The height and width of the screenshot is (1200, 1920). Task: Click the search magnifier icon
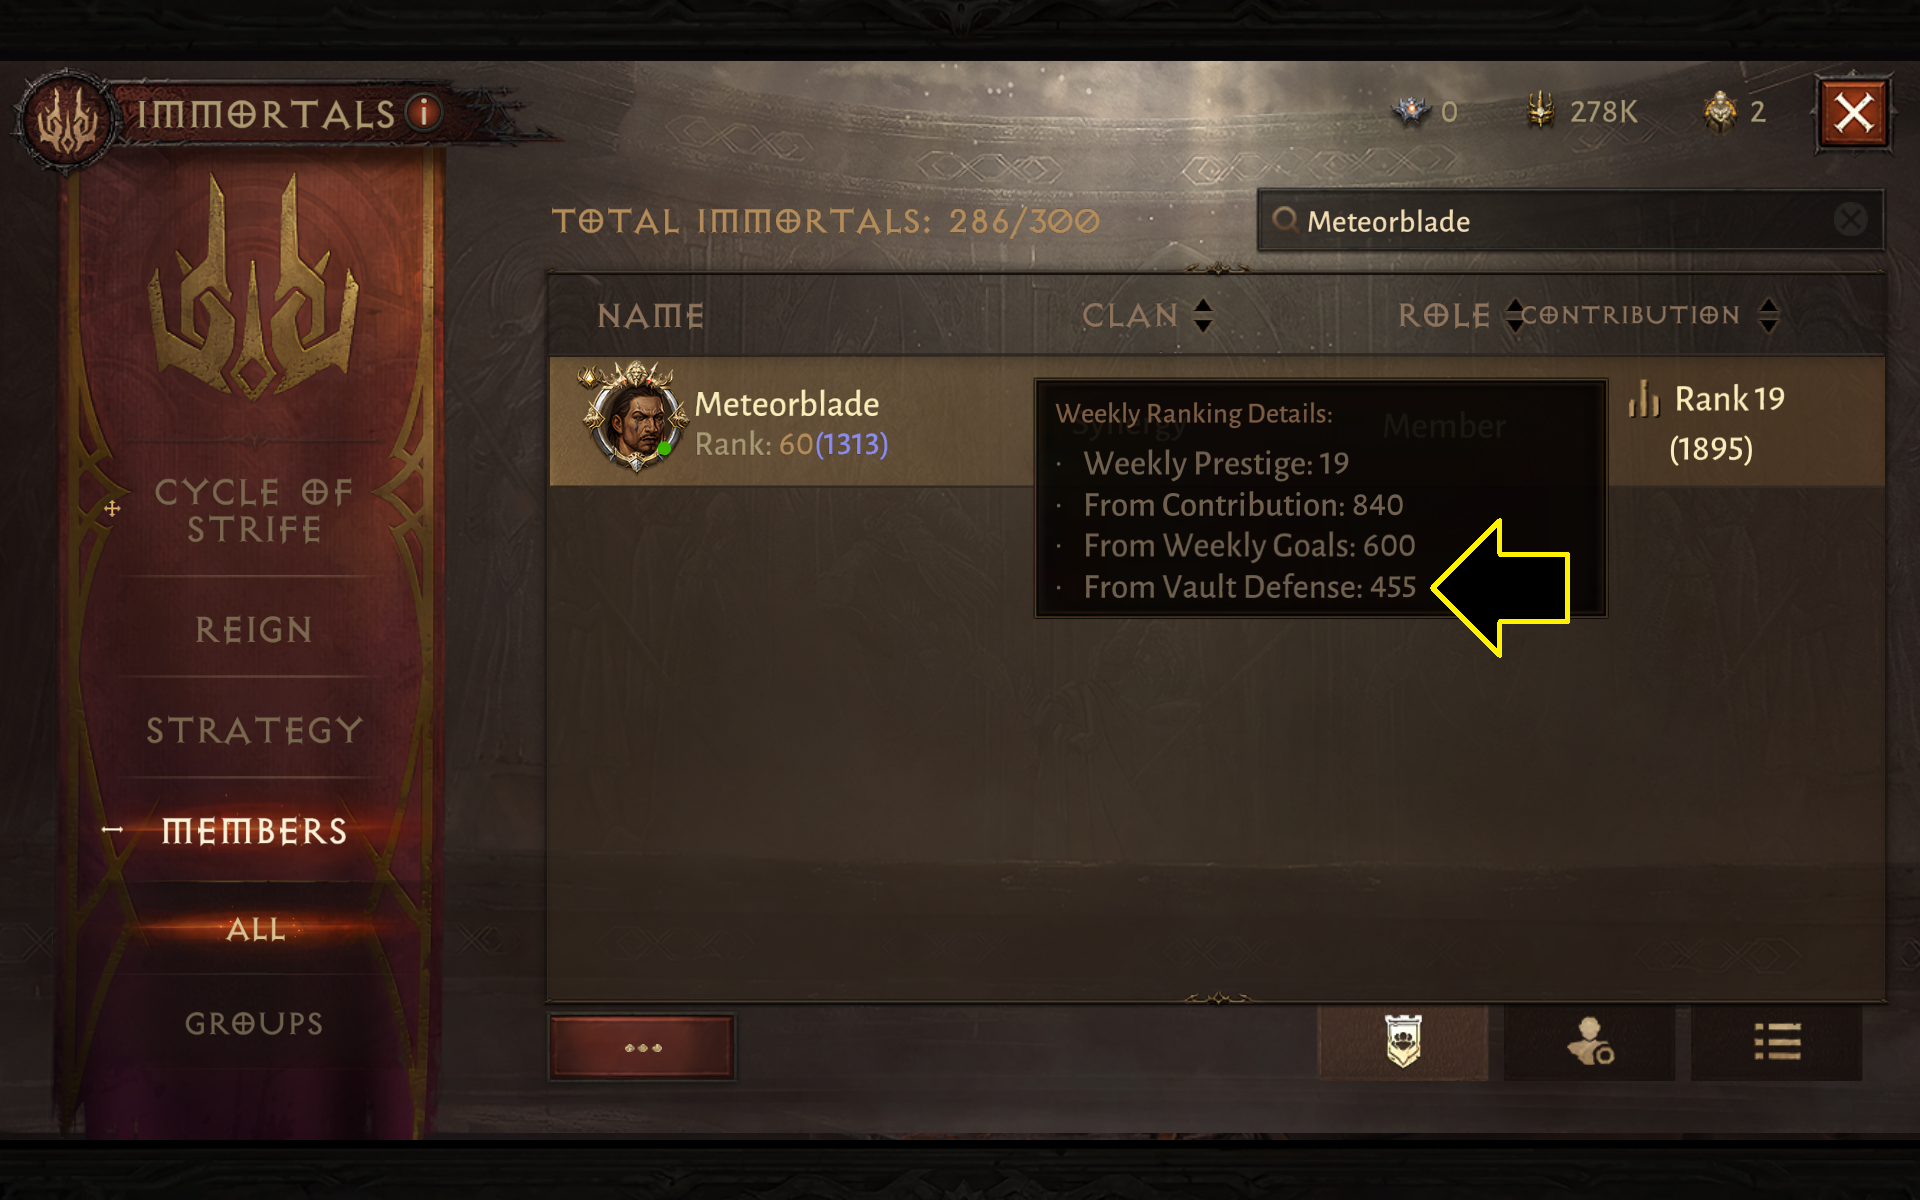(1284, 220)
